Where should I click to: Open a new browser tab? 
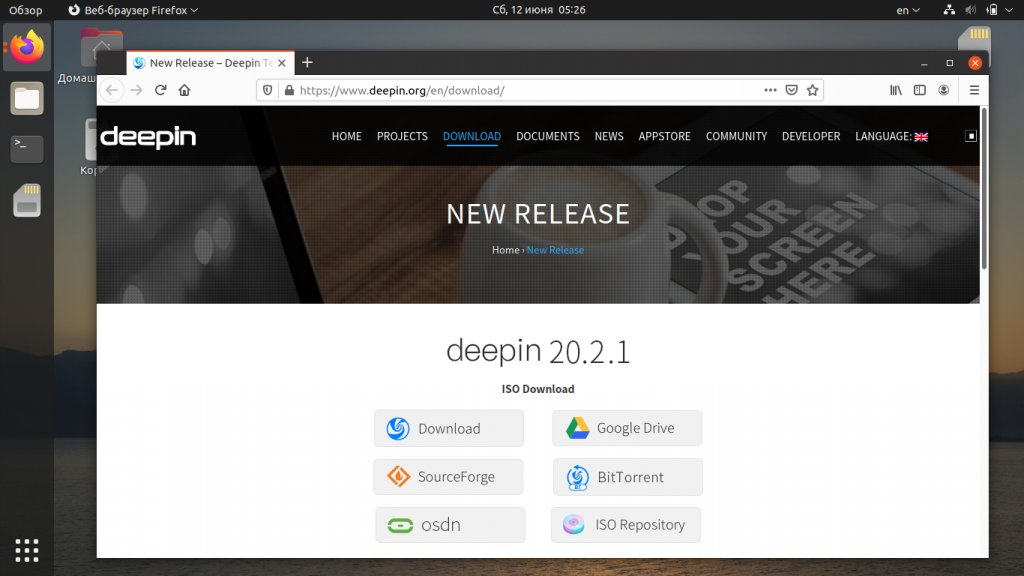pyautogui.click(x=307, y=62)
